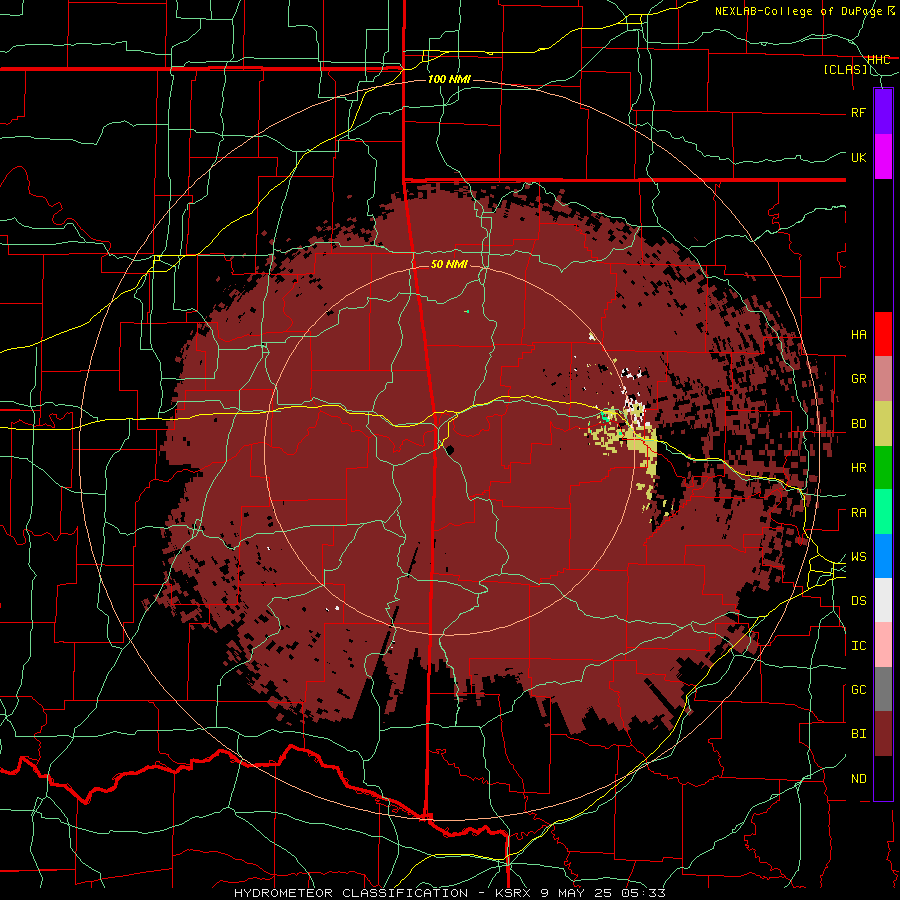Click the BI legend label

858,734
